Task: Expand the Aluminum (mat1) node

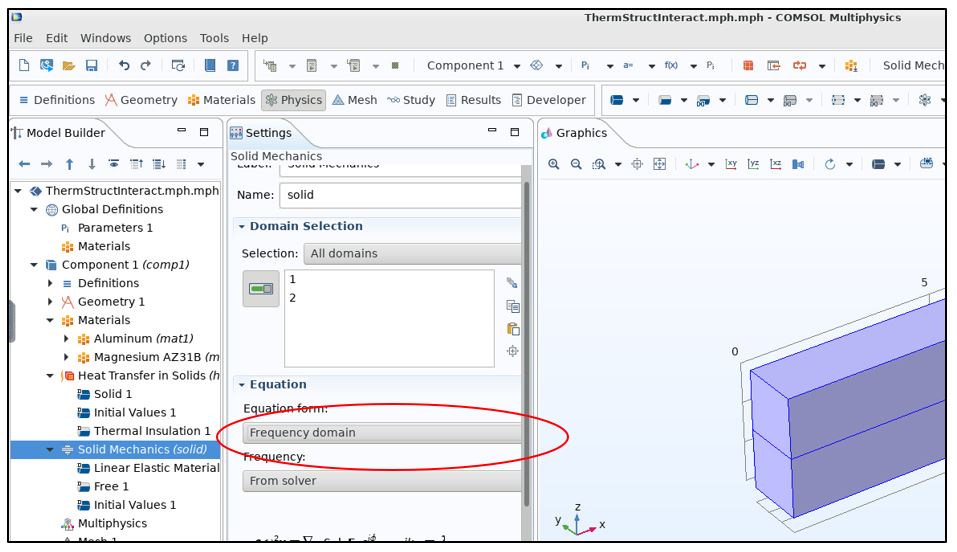Action: [x=67, y=339]
